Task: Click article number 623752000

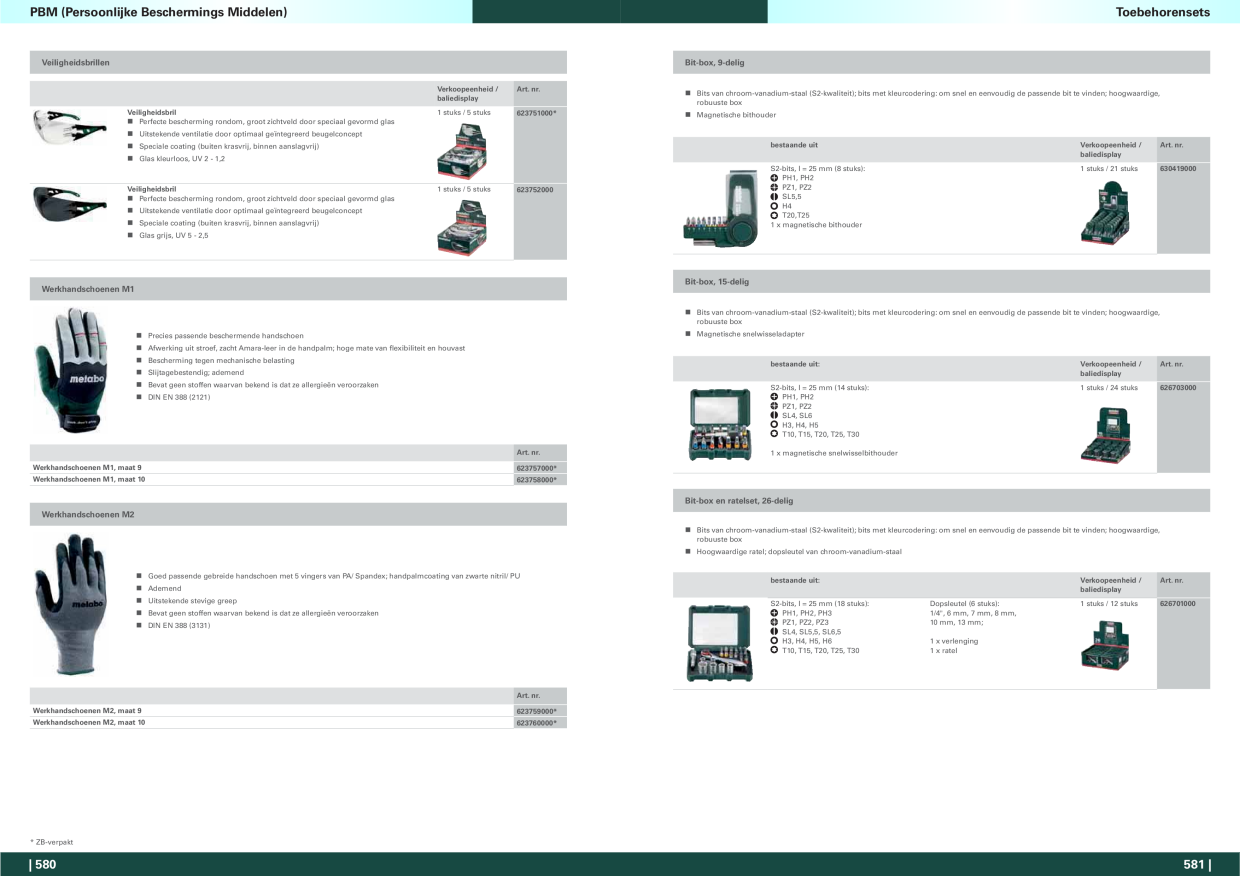Action: click(x=535, y=189)
